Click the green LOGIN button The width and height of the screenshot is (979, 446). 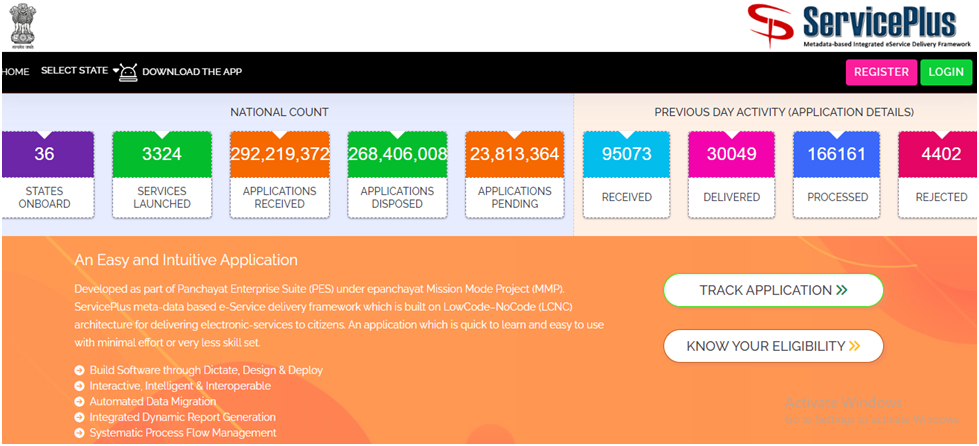pyautogui.click(x=946, y=72)
